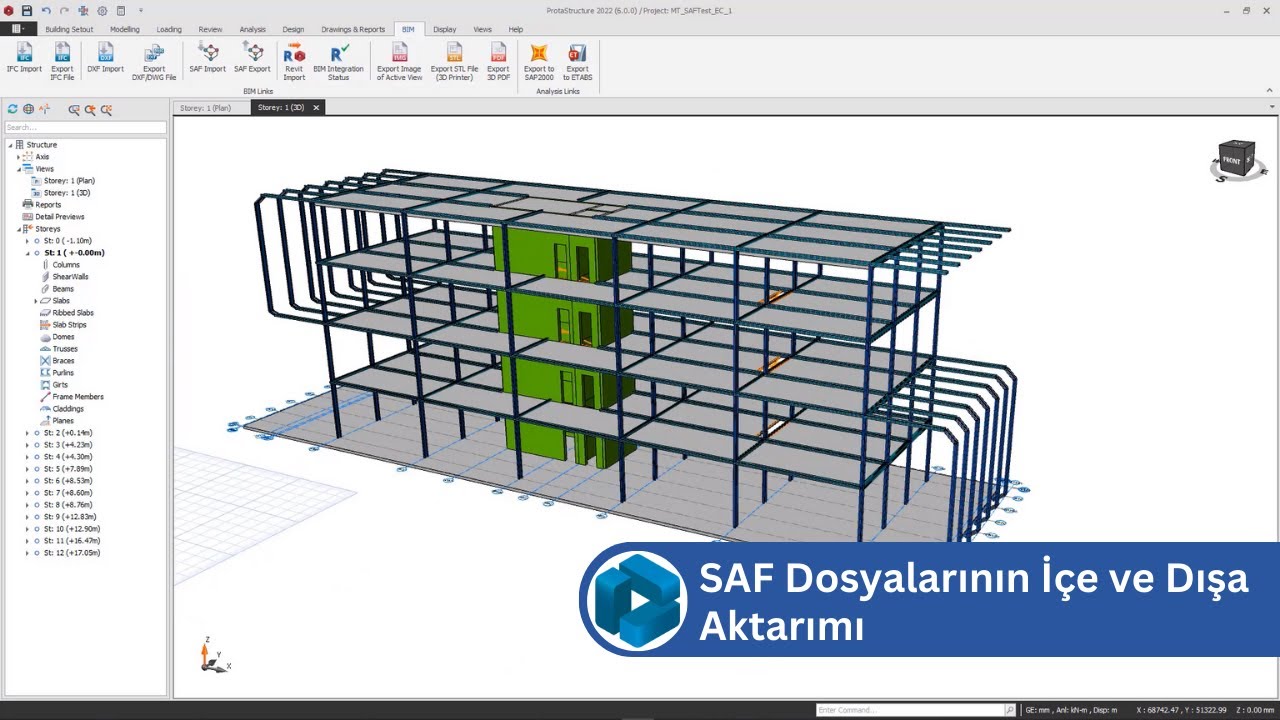This screenshot has height=720, width=1280.
Task: Click the Save icon in quick access toolbar
Action: point(27,10)
